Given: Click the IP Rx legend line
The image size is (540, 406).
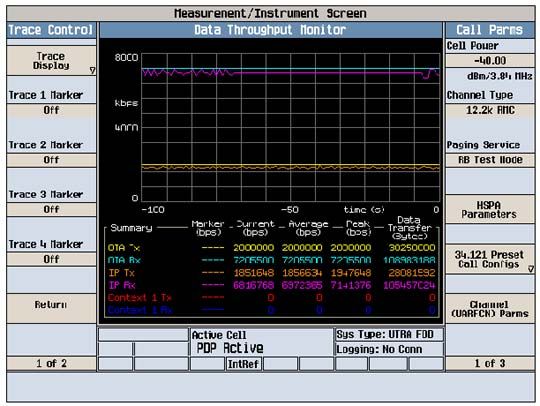Looking at the screenshot, I should tap(213, 285).
